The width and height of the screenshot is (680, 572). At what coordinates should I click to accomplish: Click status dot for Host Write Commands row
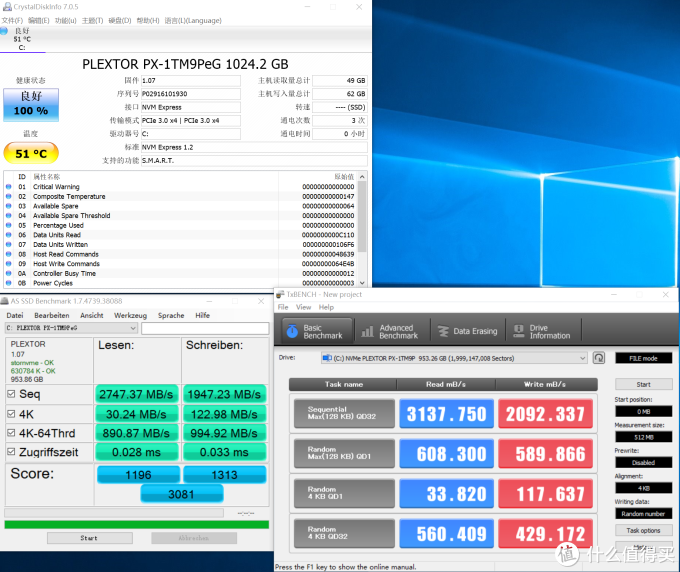click(x=8, y=264)
